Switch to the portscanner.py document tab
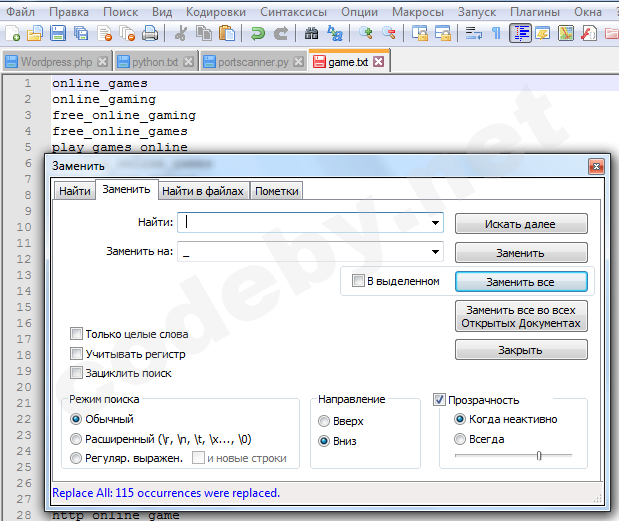This screenshot has width=619, height=521. [x=250, y=62]
